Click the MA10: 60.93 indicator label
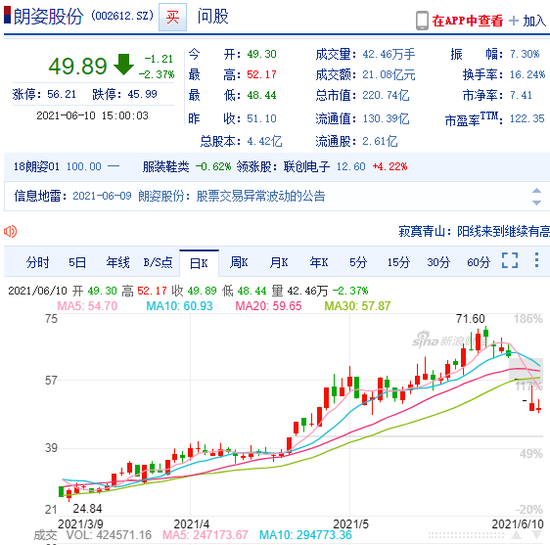 pyautogui.click(x=179, y=306)
